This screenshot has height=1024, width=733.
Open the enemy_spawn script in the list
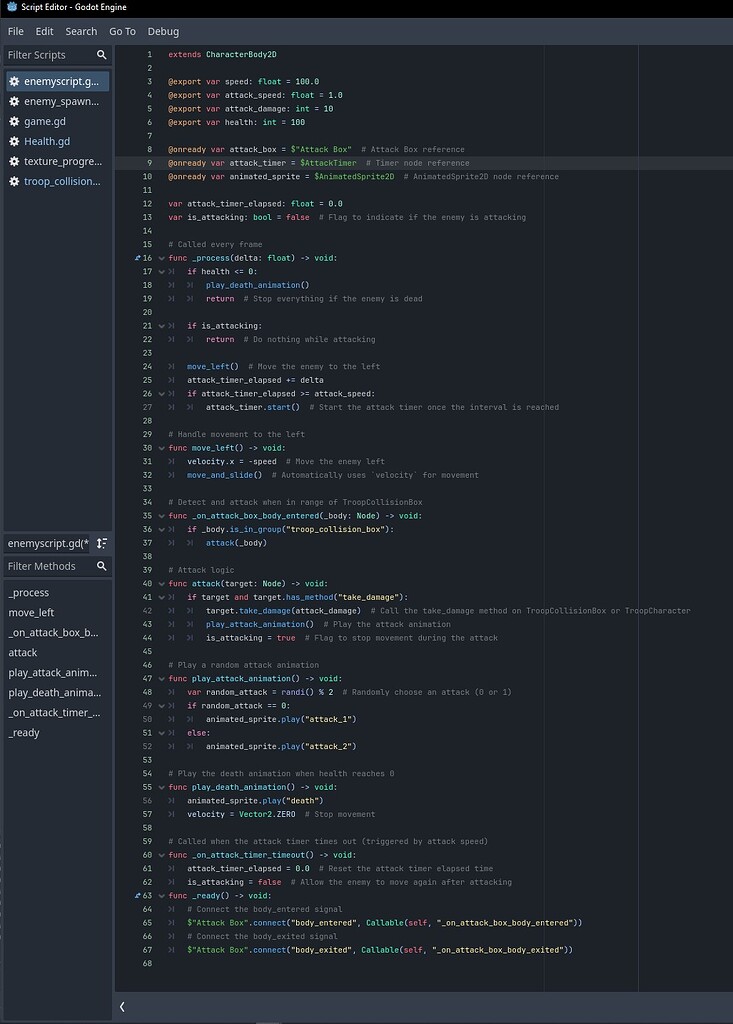pyautogui.click(x=60, y=101)
